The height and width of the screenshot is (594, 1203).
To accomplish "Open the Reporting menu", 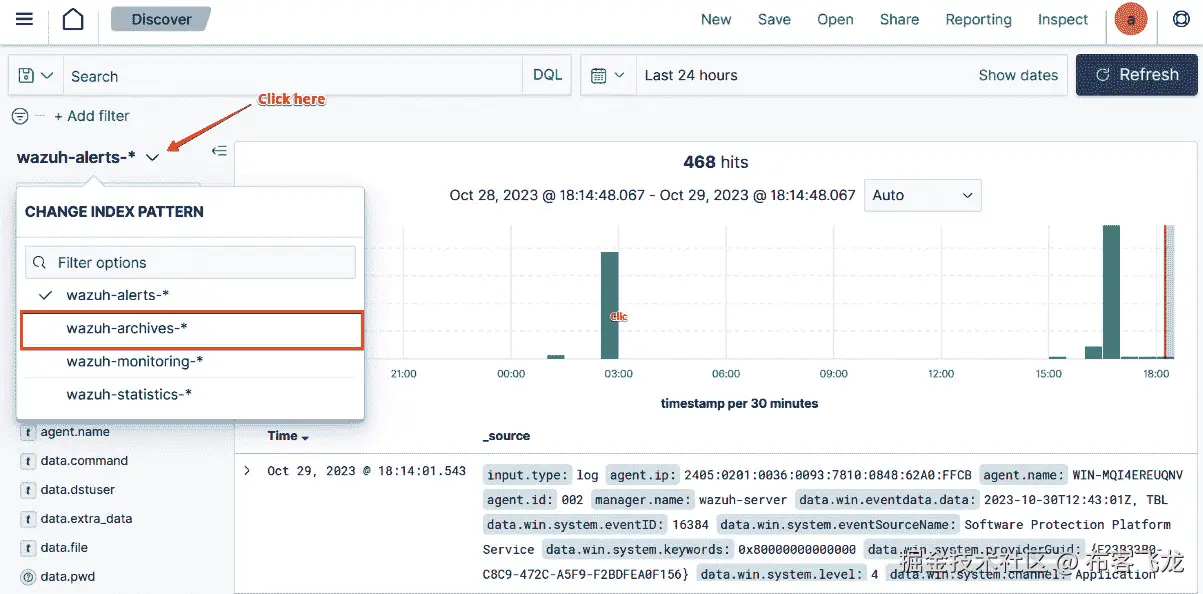I will (x=978, y=19).
